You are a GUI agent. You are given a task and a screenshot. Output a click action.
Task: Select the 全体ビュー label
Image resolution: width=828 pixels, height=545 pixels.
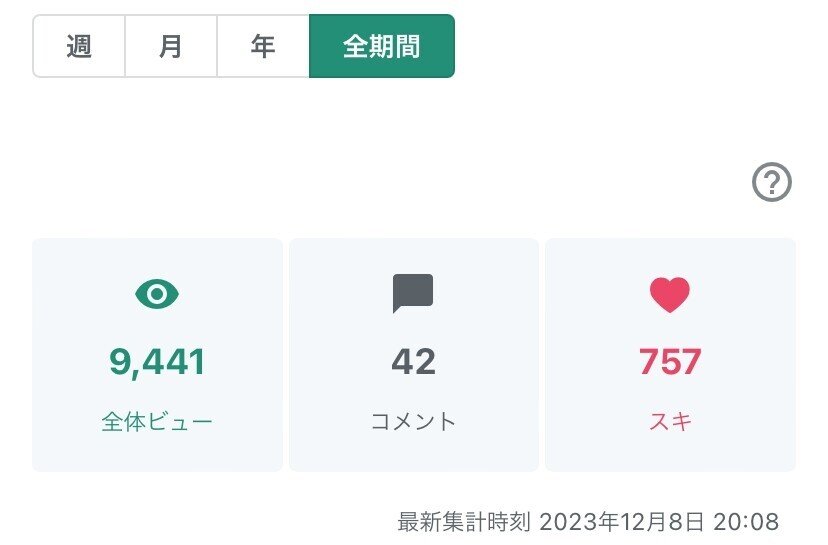(x=157, y=421)
